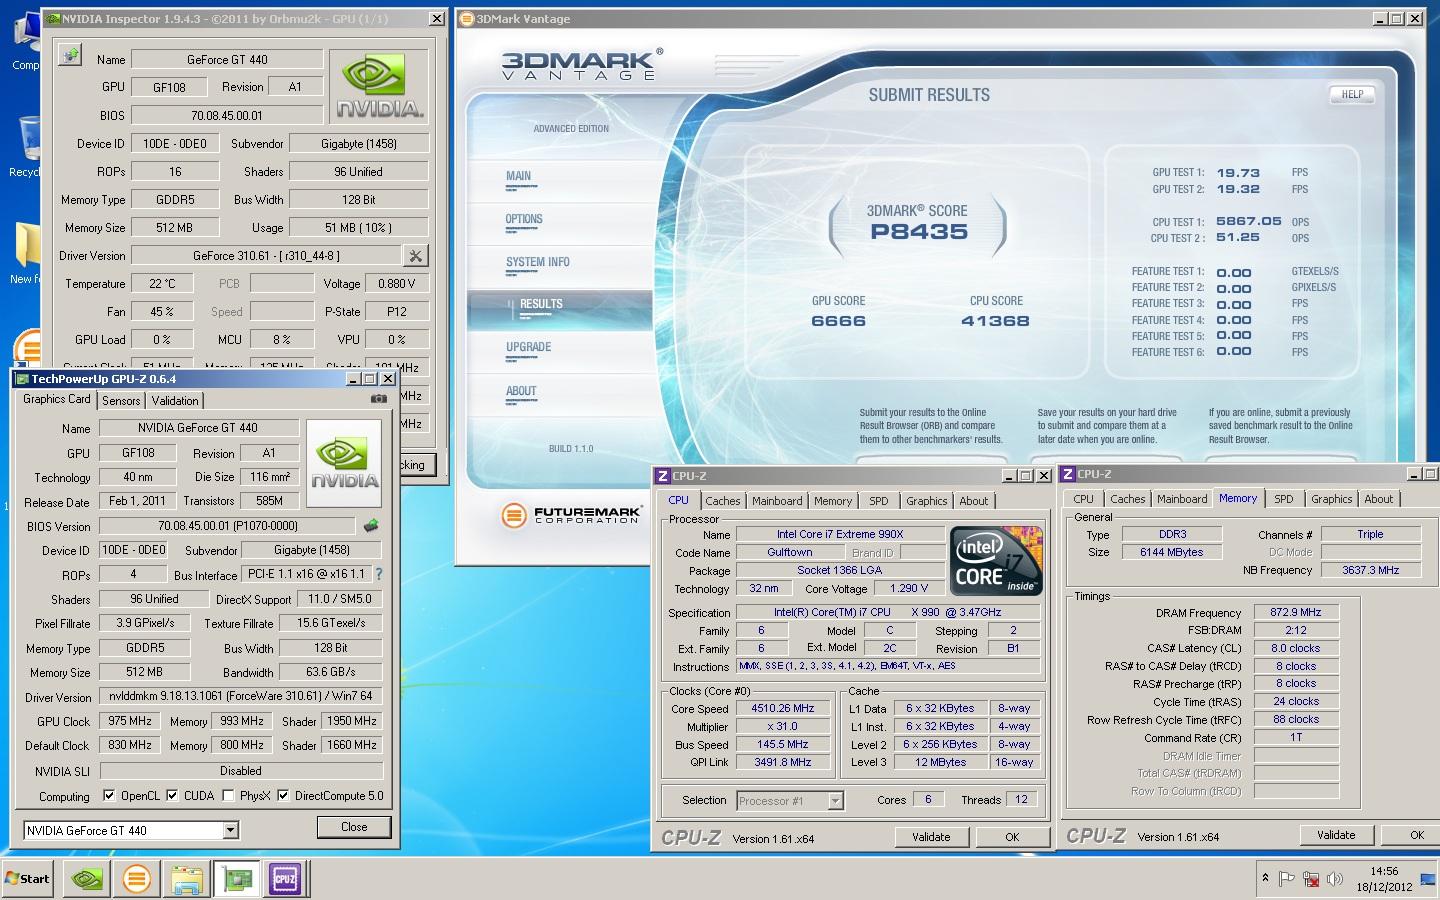Click Validate in right CPU-Z window

click(x=1336, y=835)
